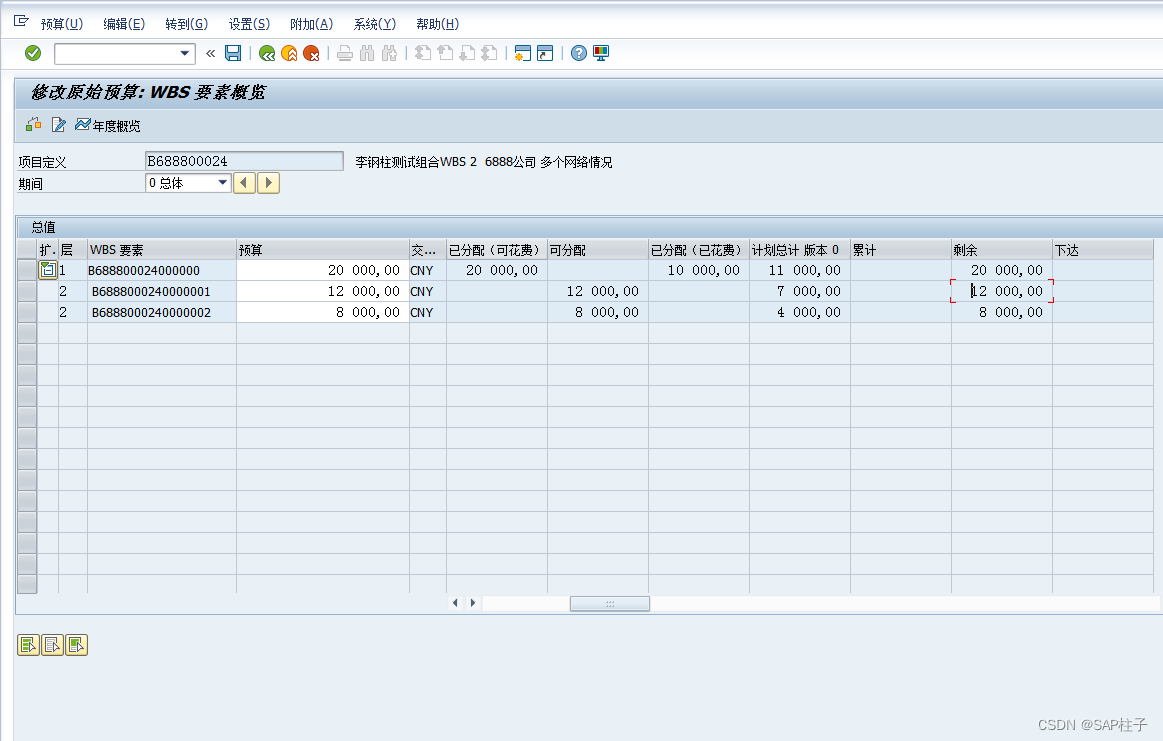Image resolution: width=1163 pixels, height=741 pixels.
Task: Open the 系统(Y) menu
Action: pos(375,24)
